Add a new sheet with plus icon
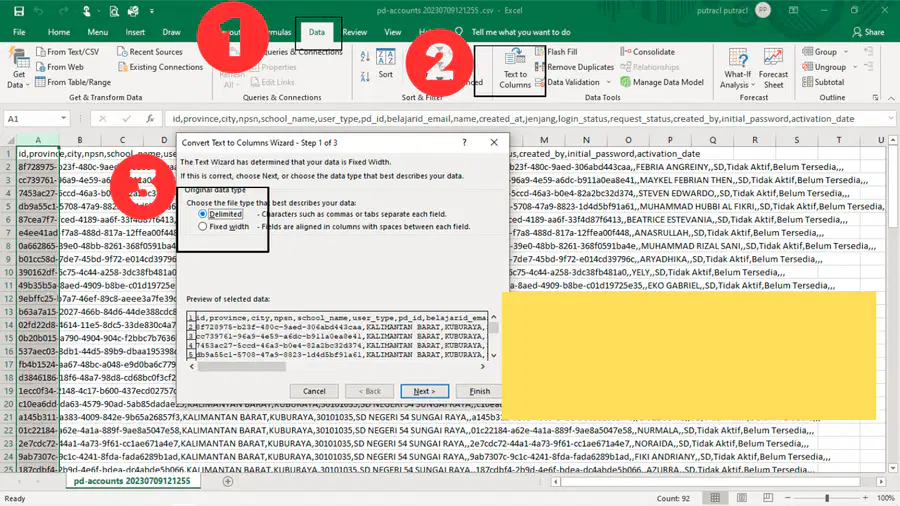900x506 pixels. pos(228,481)
